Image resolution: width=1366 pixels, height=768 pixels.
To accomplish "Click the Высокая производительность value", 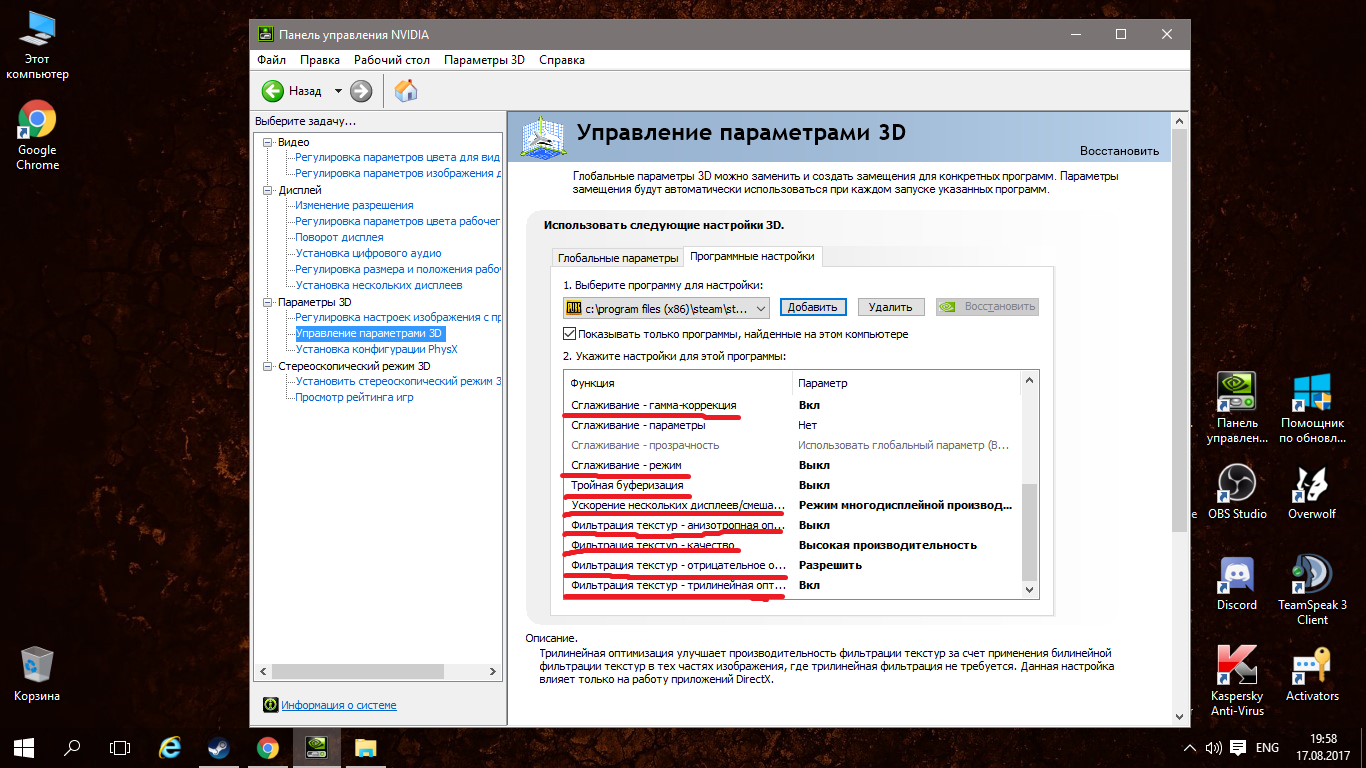I will (888, 545).
